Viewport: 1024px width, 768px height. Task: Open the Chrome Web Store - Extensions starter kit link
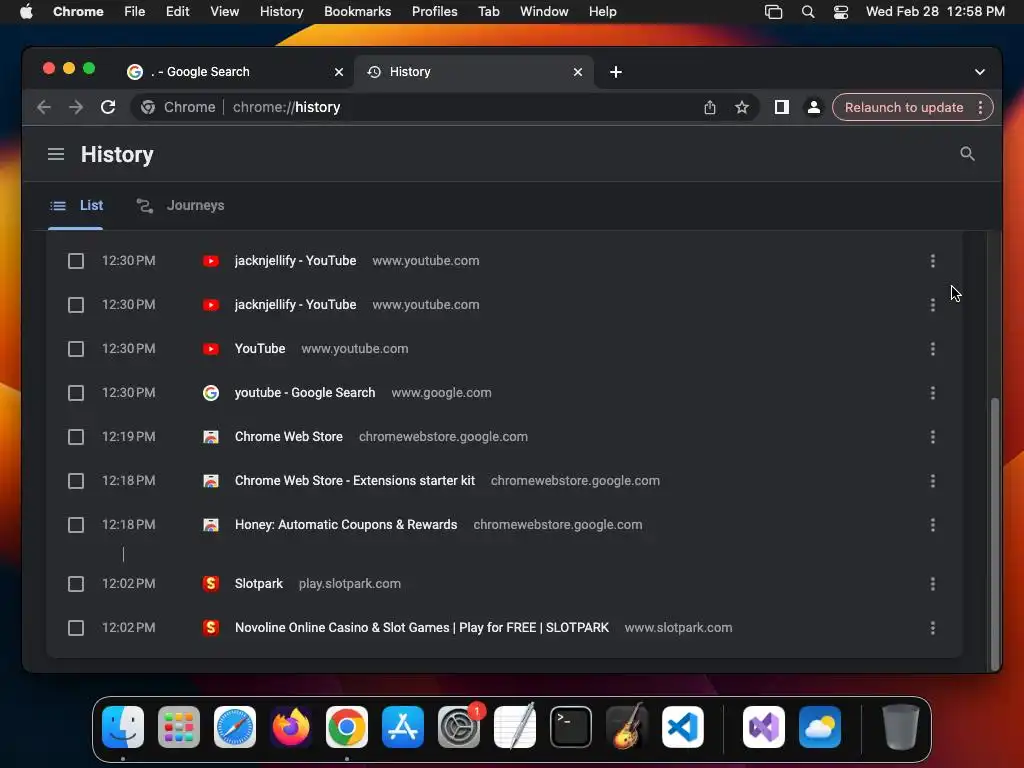tap(355, 481)
